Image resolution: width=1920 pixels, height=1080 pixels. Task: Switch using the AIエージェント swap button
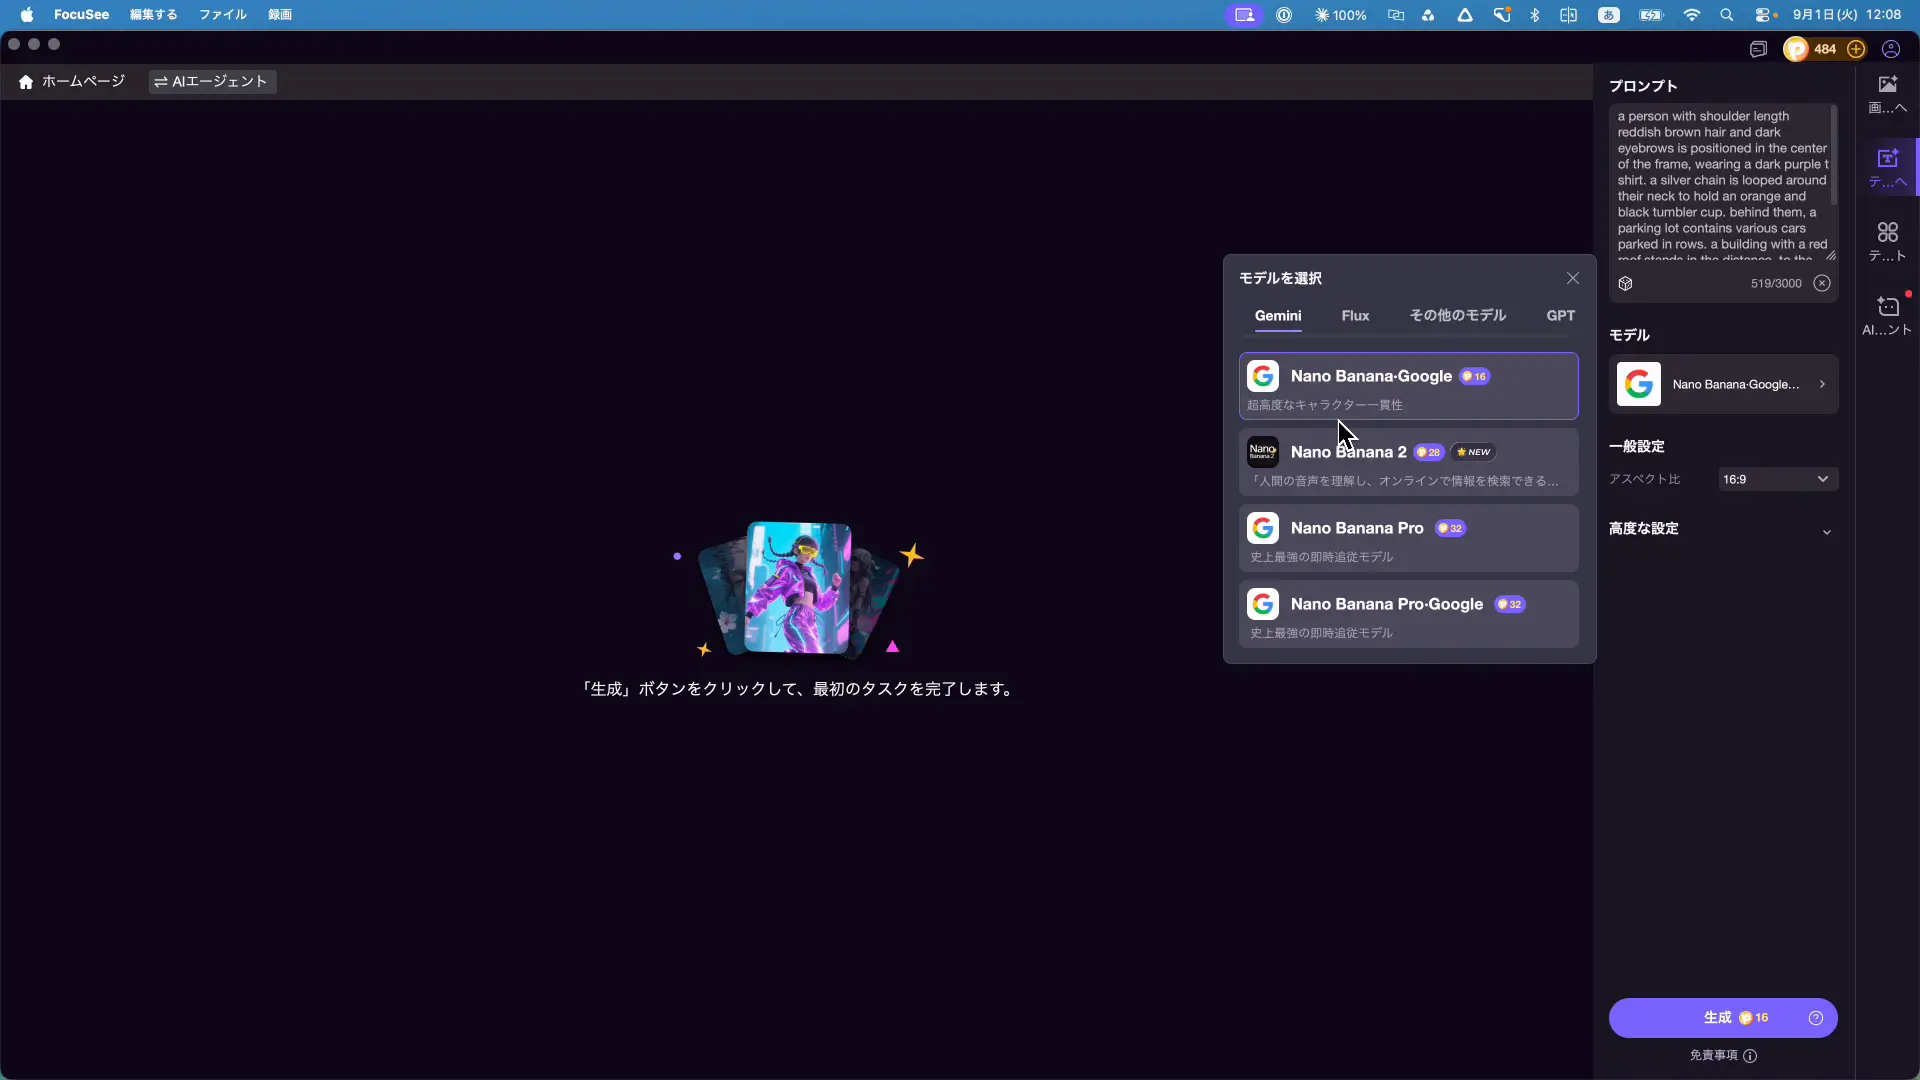(x=212, y=82)
